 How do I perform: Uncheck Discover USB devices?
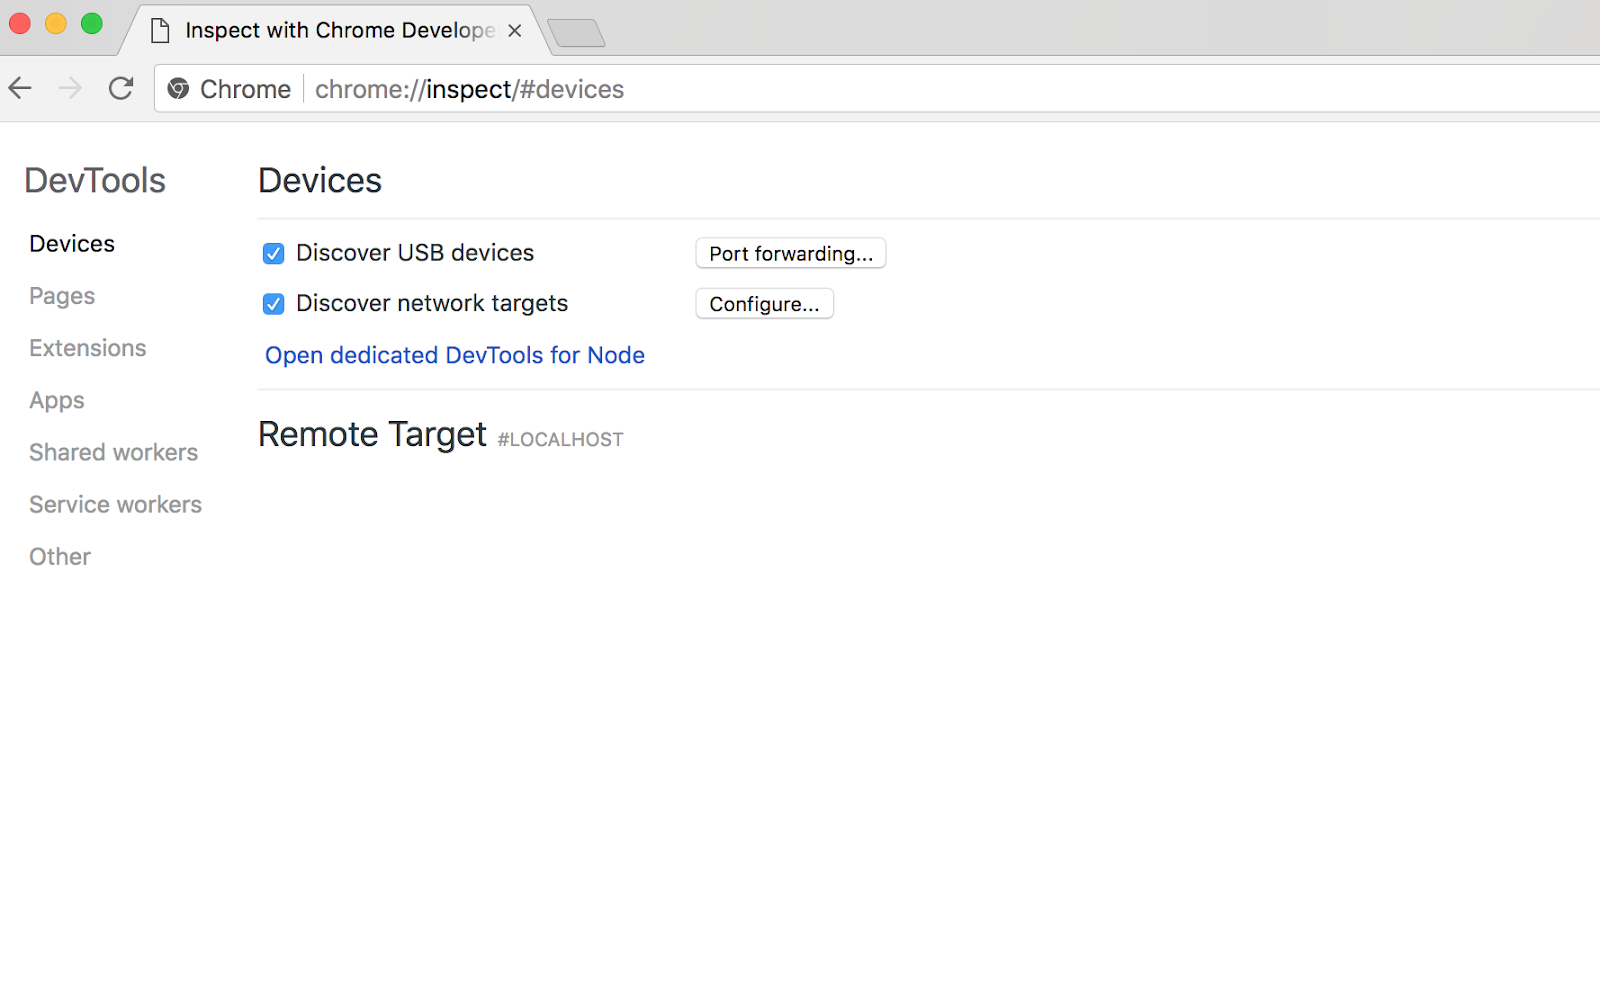(273, 254)
